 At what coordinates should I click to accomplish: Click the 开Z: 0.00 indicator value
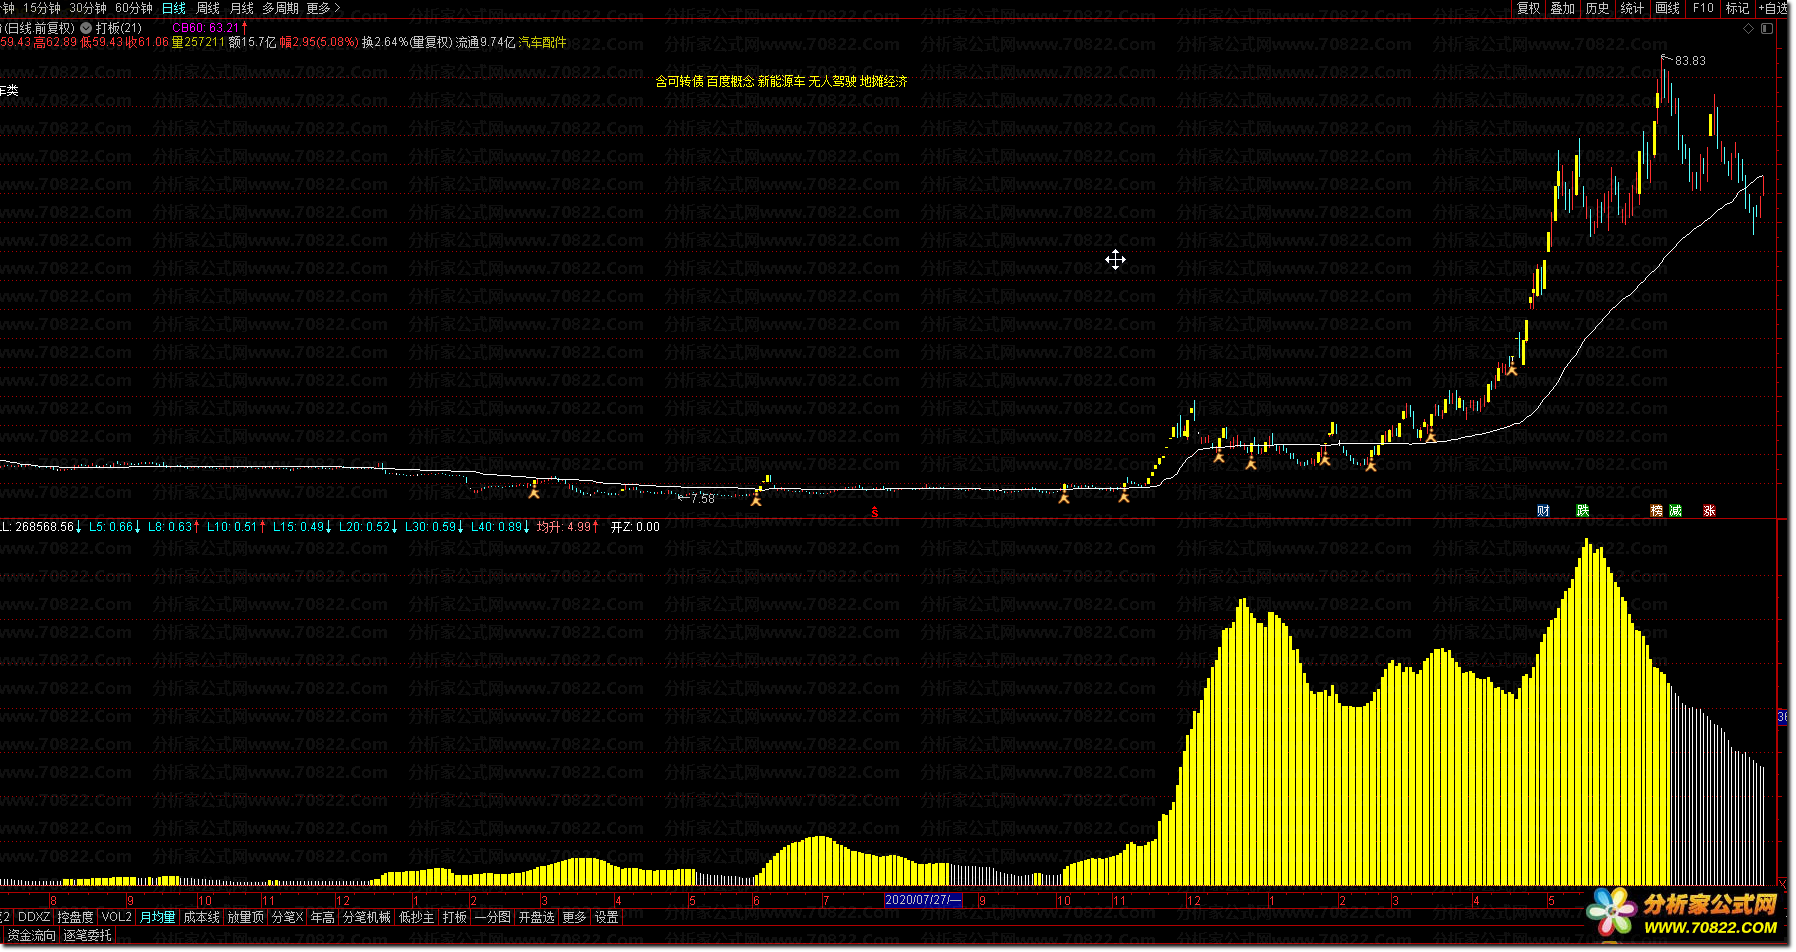tap(635, 527)
